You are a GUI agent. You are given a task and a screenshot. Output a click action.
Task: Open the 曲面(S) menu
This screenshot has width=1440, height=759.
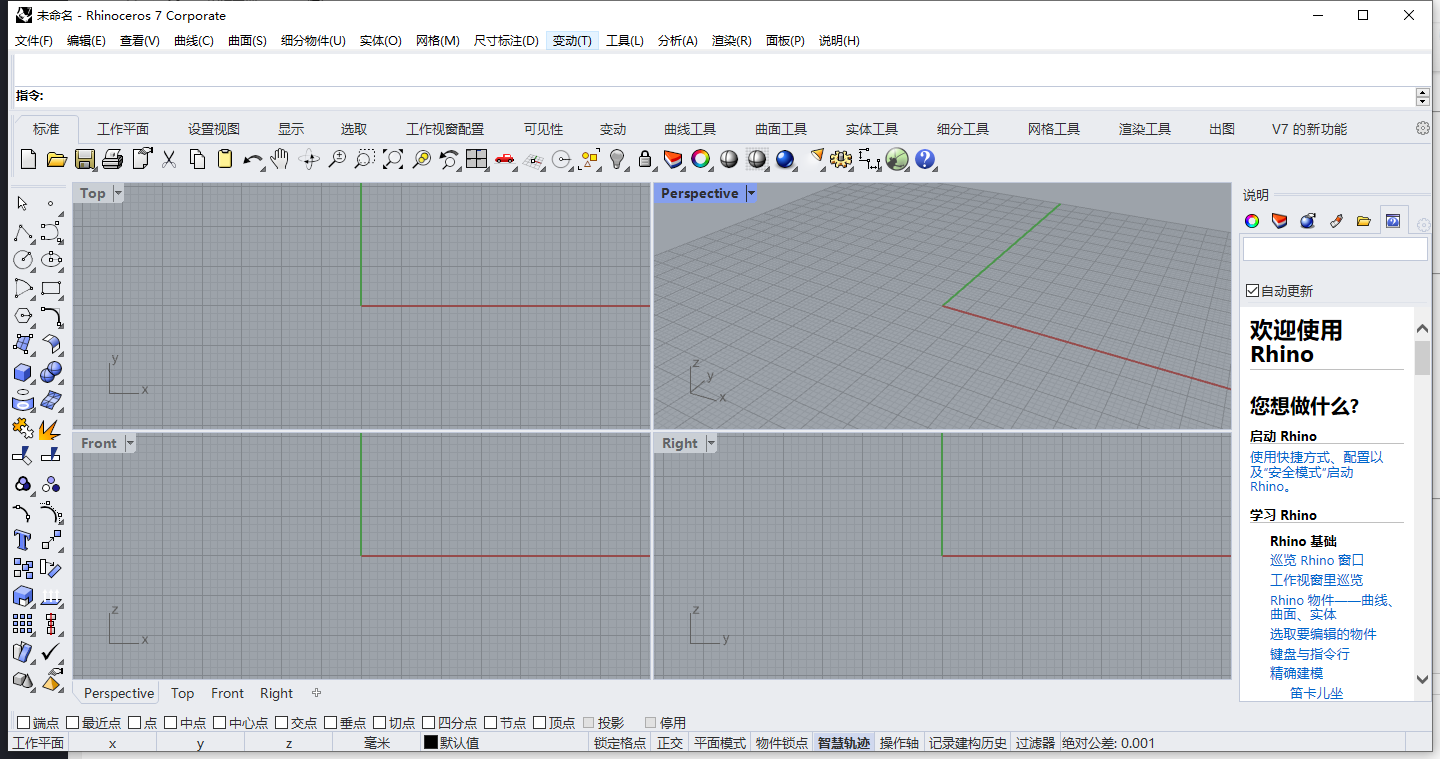pos(247,40)
